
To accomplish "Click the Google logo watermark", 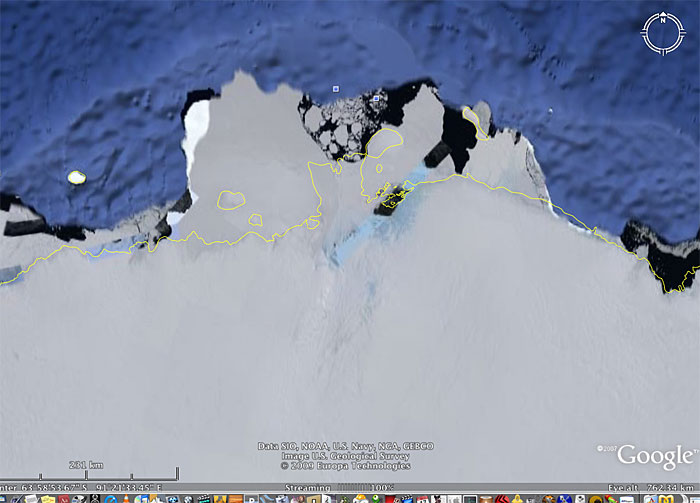I will [x=655, y=457].
